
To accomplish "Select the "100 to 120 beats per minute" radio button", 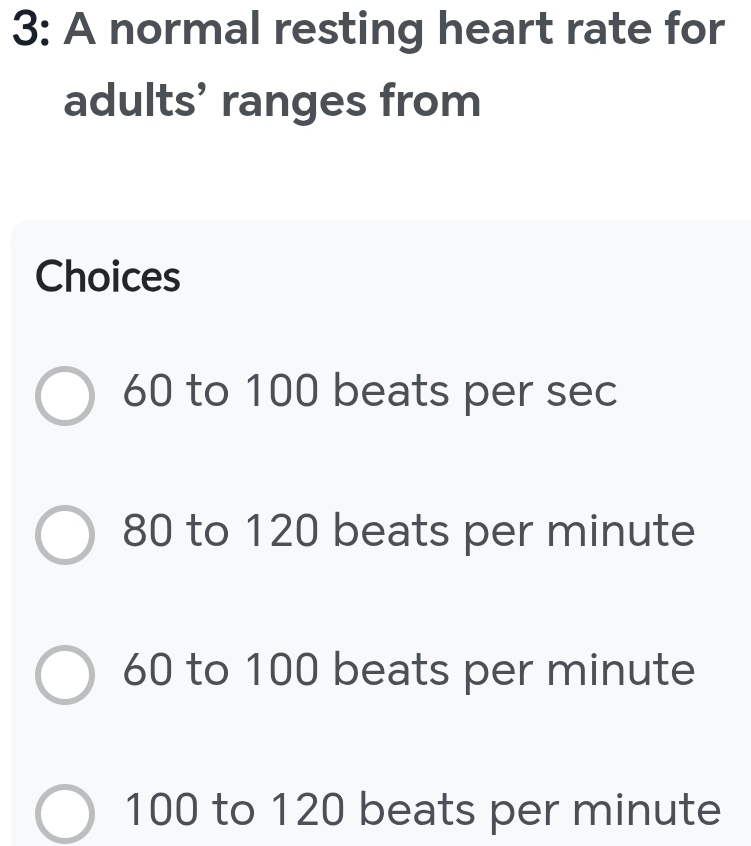I will 64,814.
